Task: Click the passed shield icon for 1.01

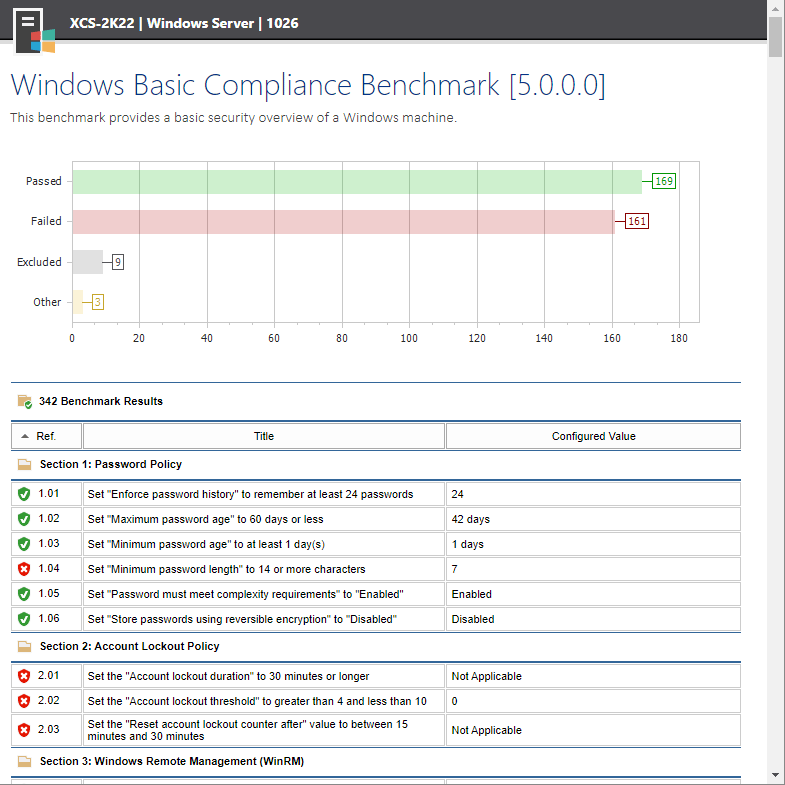Action: (24, 494)
